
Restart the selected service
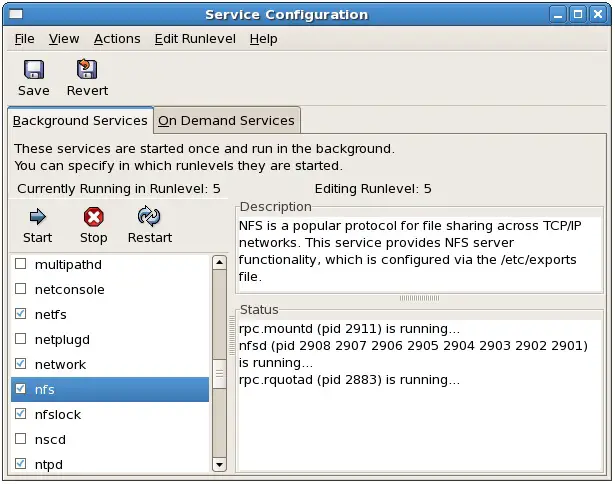point(150,217)
